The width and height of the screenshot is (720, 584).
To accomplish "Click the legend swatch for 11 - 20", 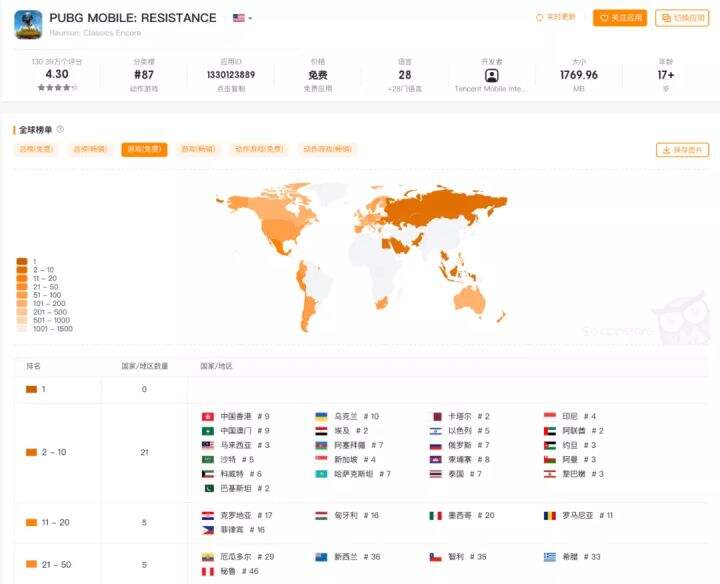I will [22, 278].
